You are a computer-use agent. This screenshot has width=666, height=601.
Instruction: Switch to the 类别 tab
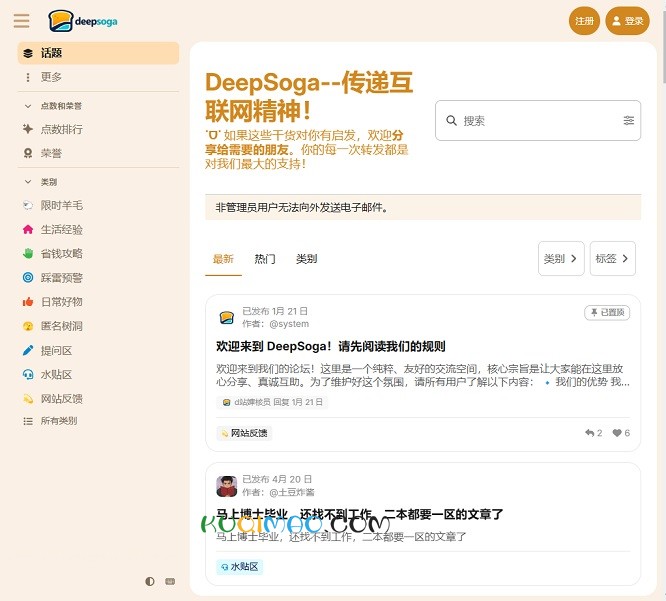coord(306,259)
